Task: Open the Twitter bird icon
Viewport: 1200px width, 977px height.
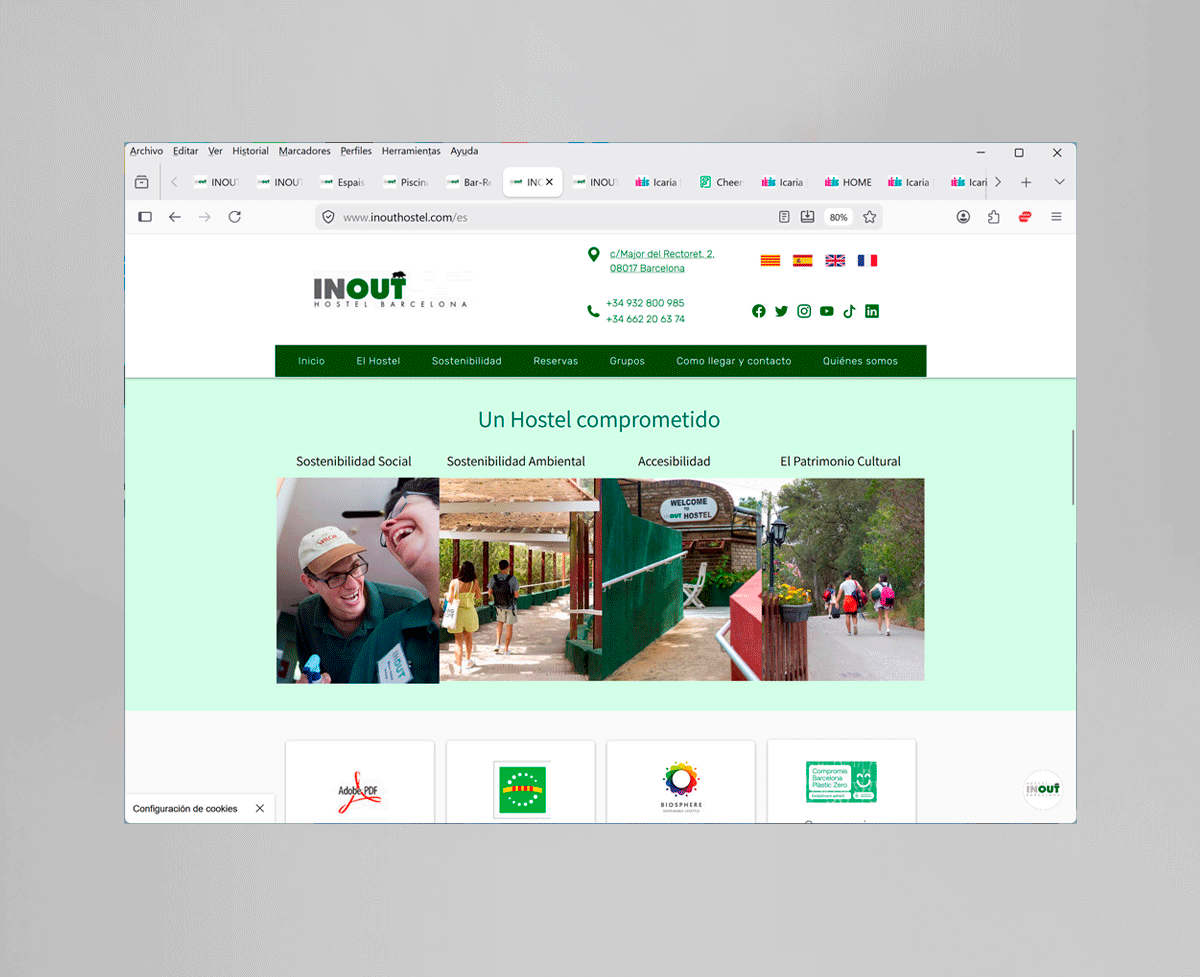Action: click(x=782, y=311)
